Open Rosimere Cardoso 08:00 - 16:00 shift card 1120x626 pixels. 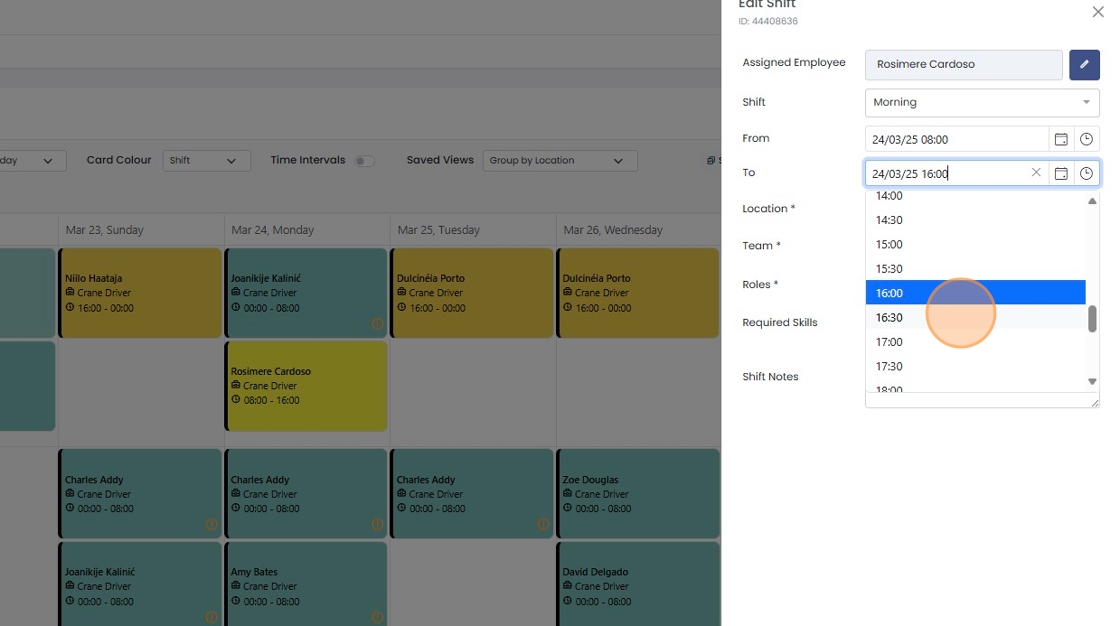pos(306,386)
